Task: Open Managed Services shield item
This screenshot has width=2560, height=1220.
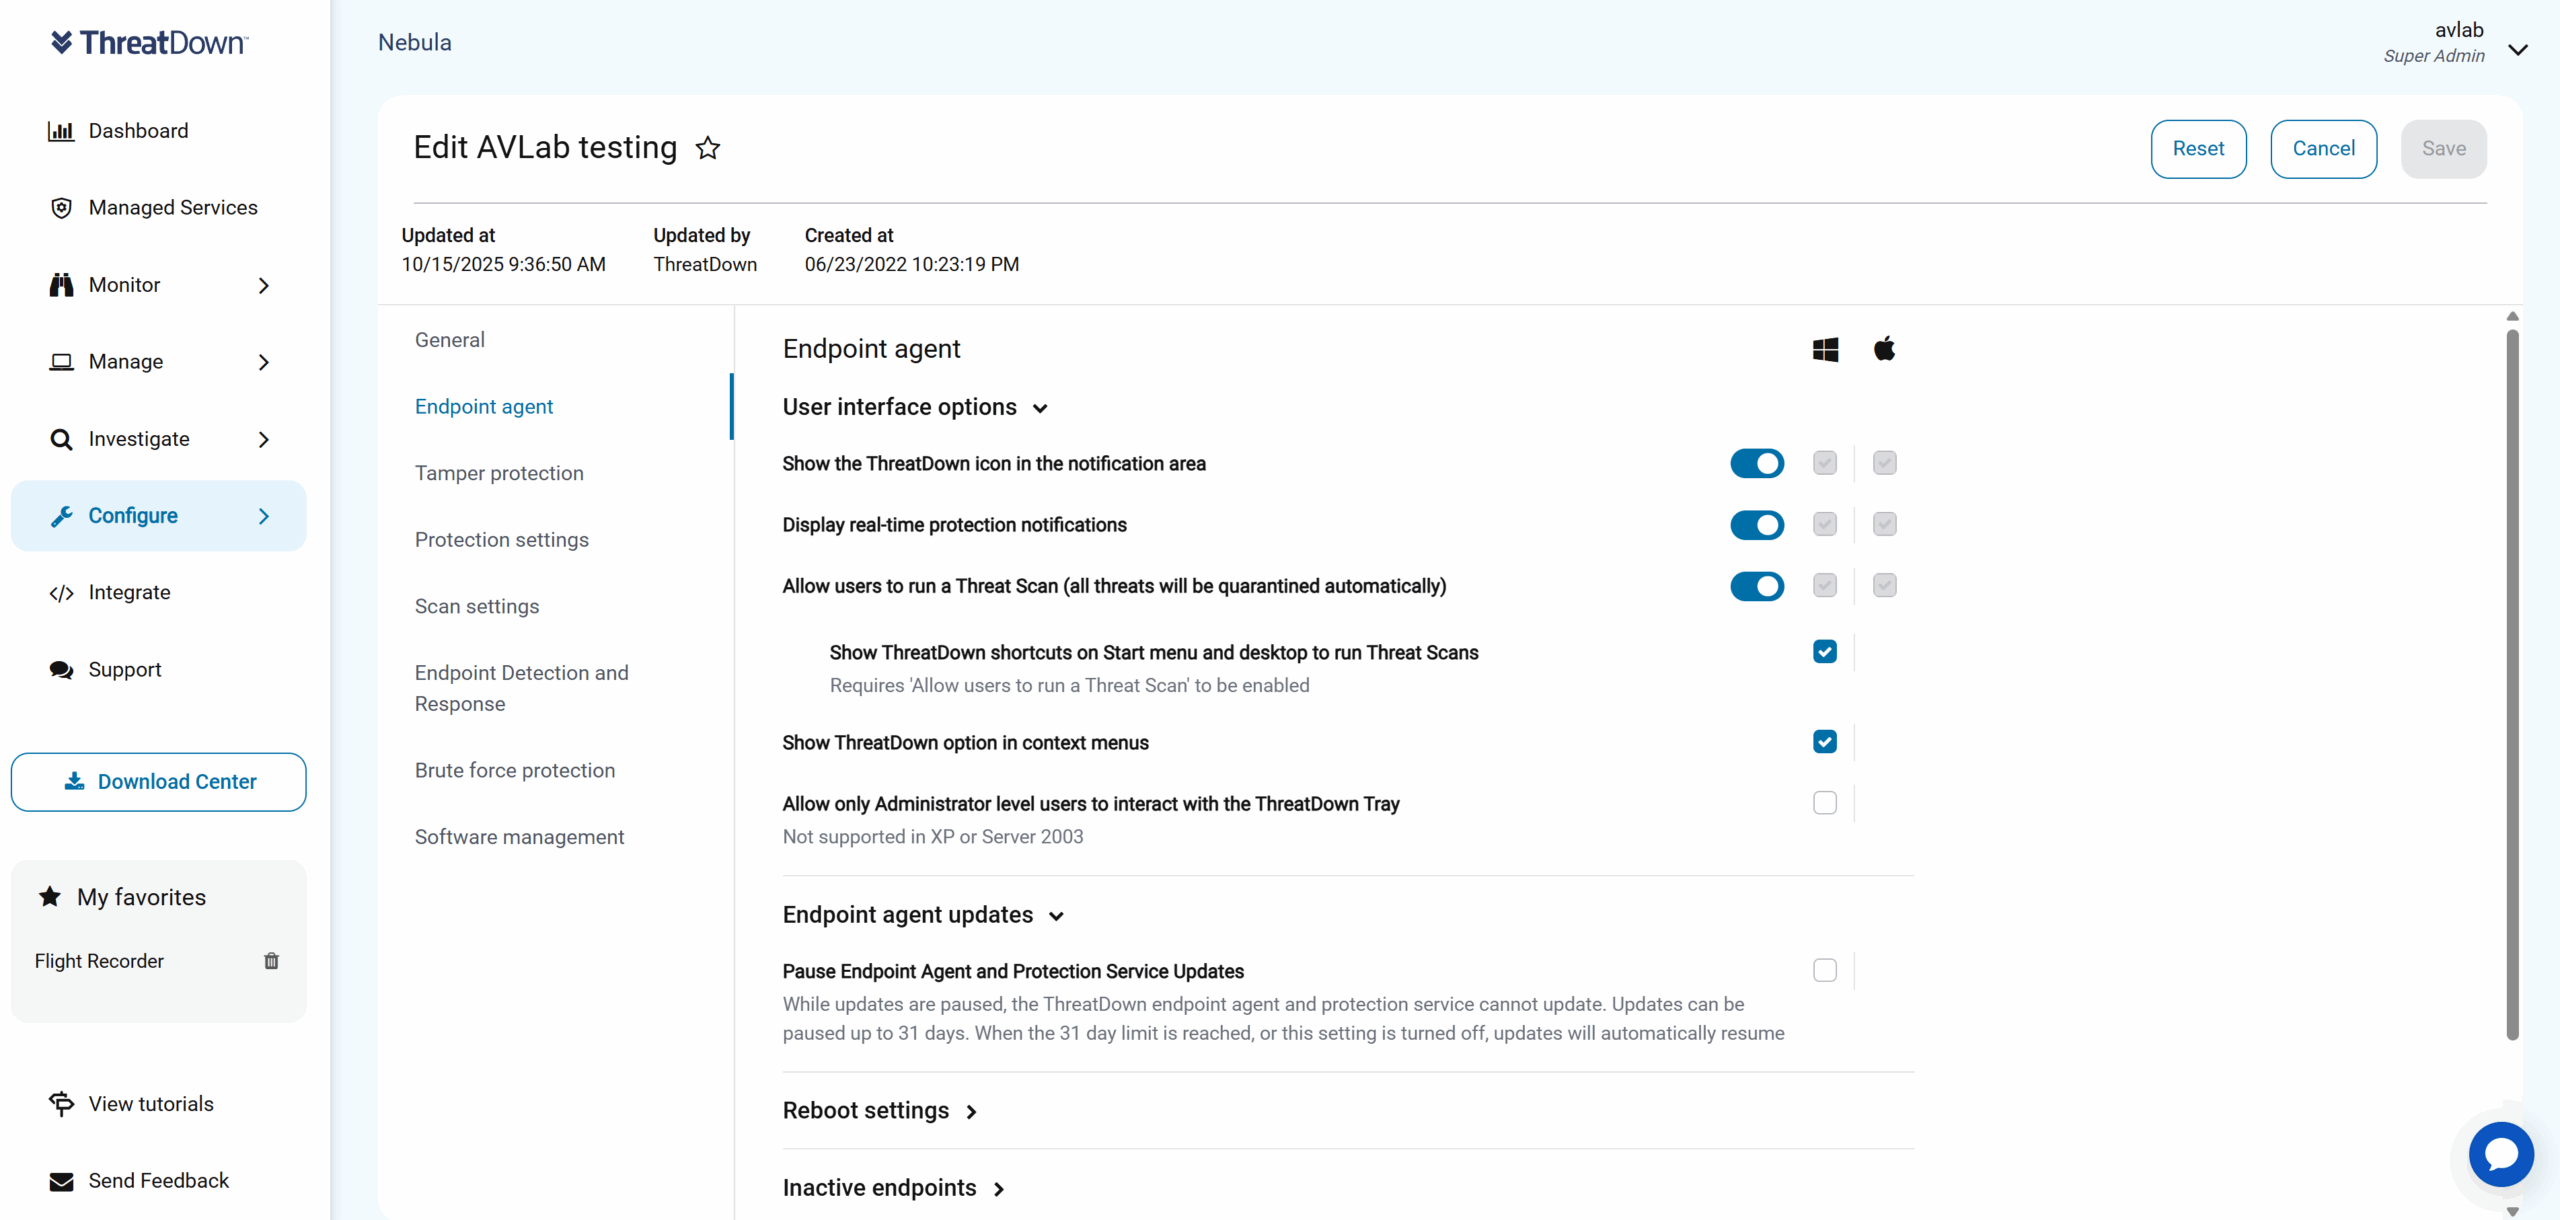Action: coord(172,208)
